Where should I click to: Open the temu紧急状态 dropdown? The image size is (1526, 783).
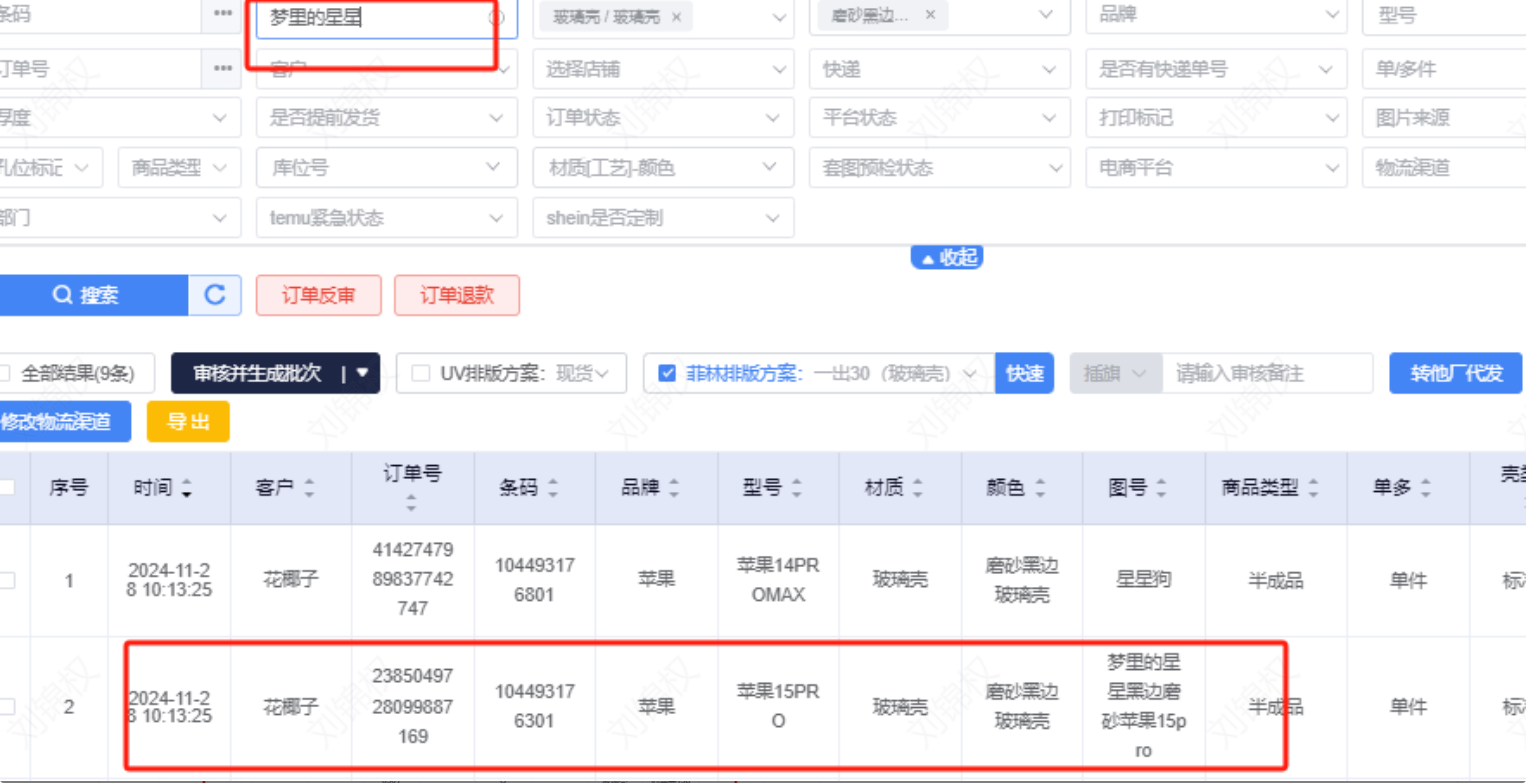click(387, 217)
